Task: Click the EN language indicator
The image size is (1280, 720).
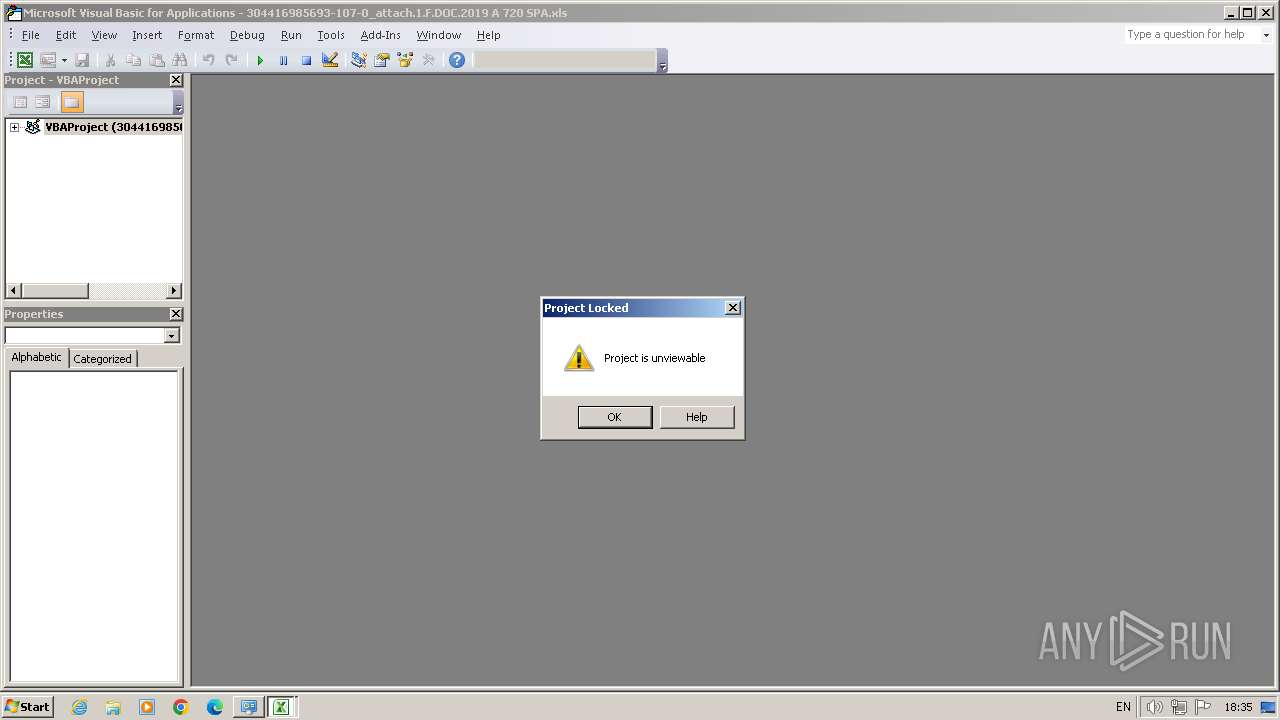Action: (x=1123, y=707)
